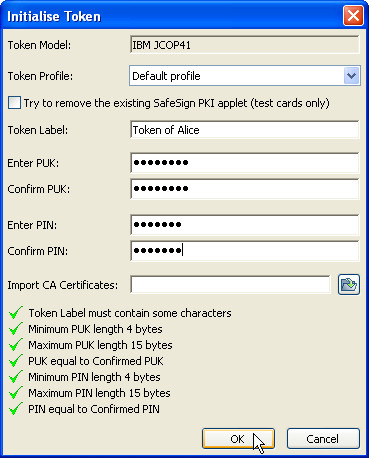
Task: Click the 'Initialise Token' title bar text
Action: click(x=54, y=16)
